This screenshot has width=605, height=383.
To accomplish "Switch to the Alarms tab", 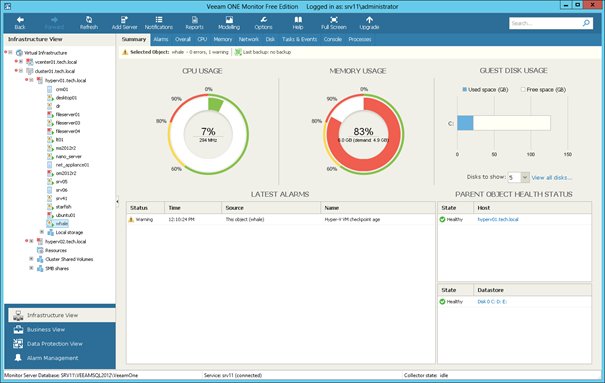I will 161,39.
